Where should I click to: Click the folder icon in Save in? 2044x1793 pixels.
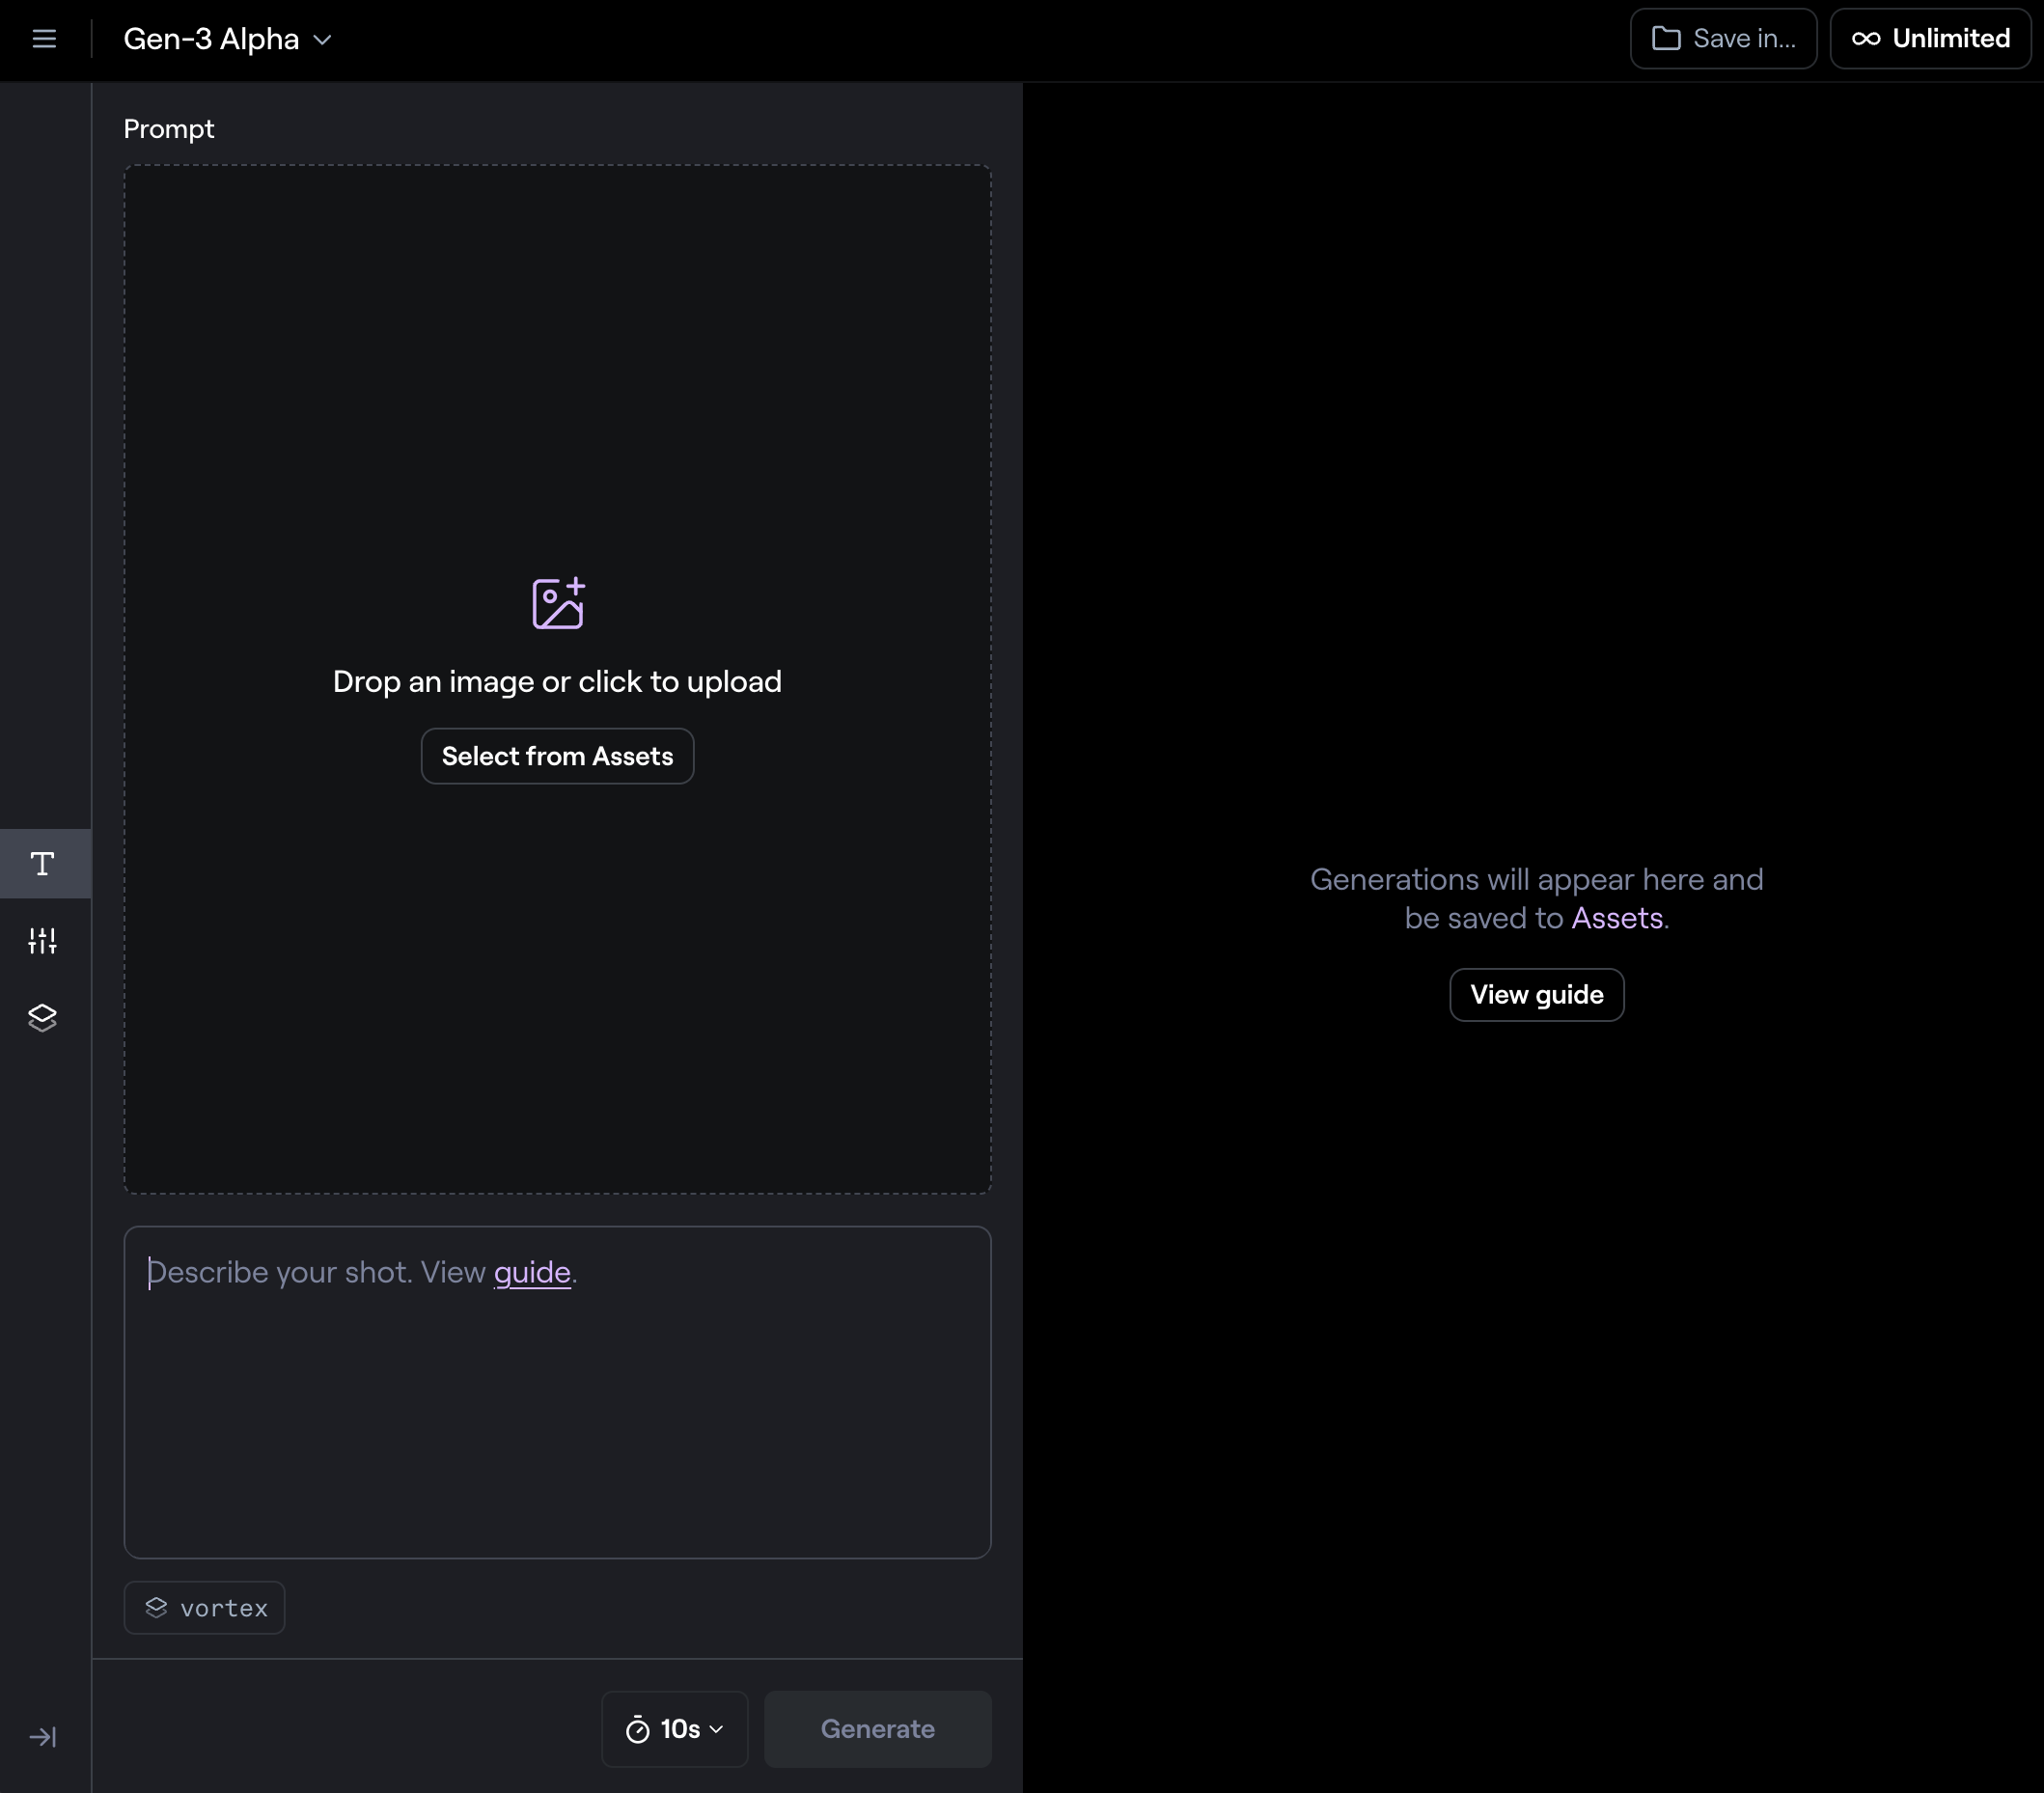click(1666, 39)
